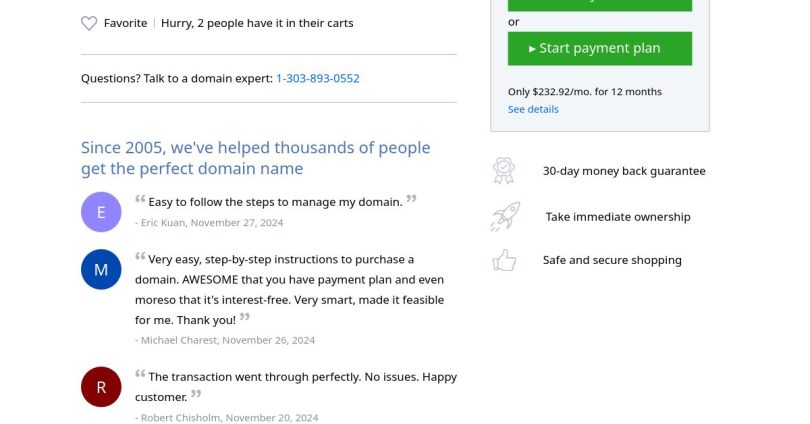The height and width of the screenshot is (424, 810).
Task: Click the dark red R reviewer avatar
Action: pos(101,387)
